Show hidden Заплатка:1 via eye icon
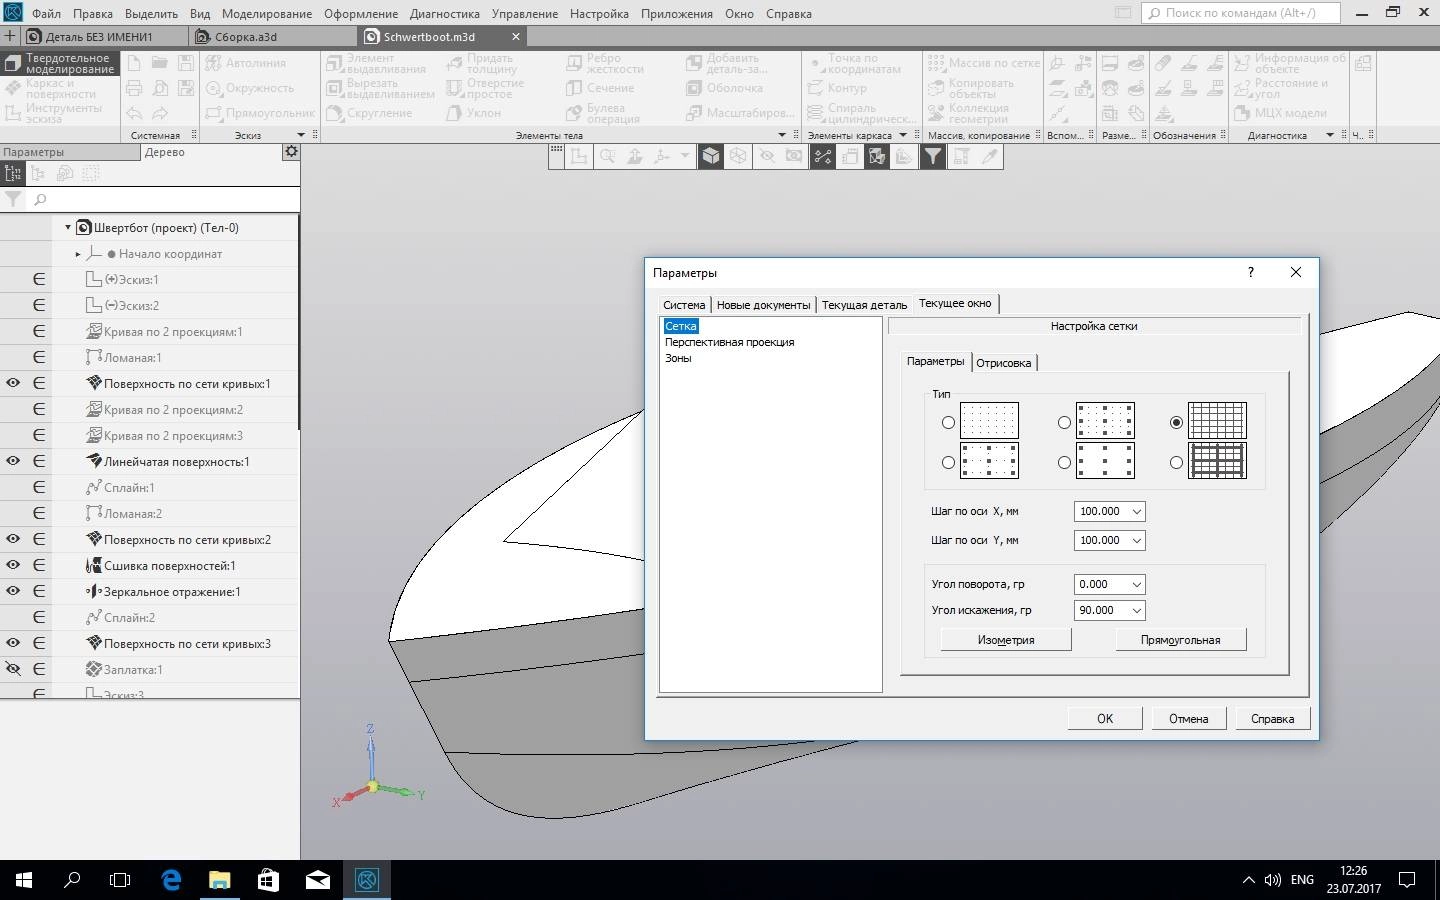The width and height of the screenshot is (1440, 900). [x=13, y=669]
